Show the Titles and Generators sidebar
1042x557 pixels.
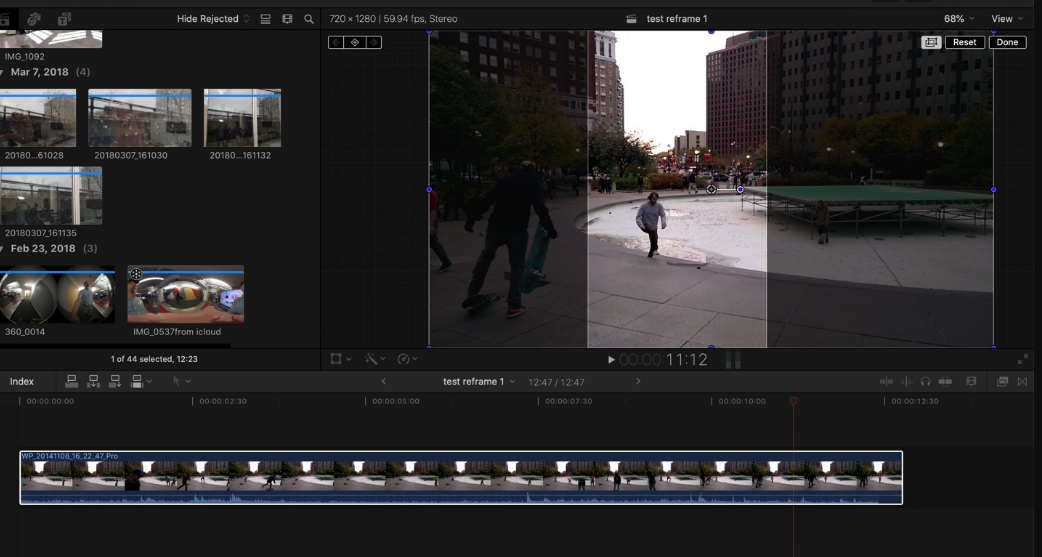(x=64, y=19)
